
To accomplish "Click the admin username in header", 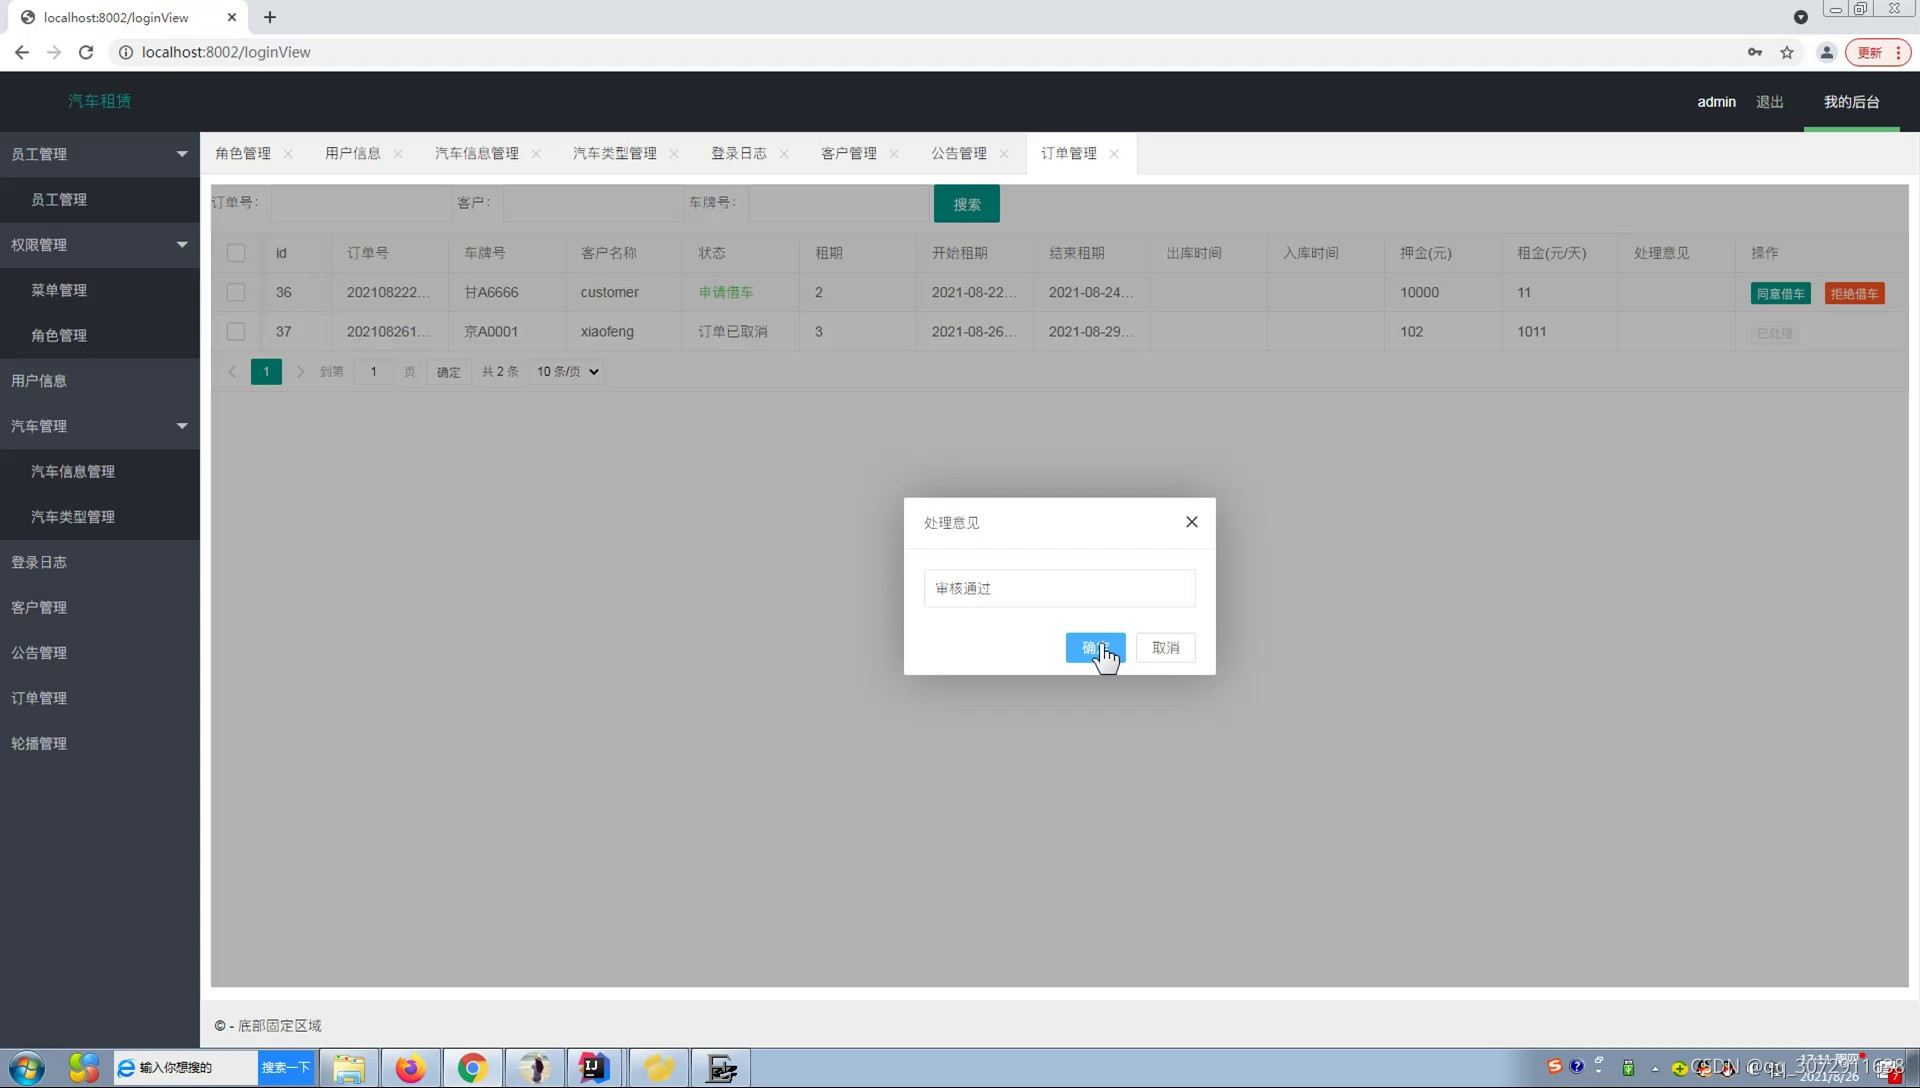I will [x=1716, y=102].
